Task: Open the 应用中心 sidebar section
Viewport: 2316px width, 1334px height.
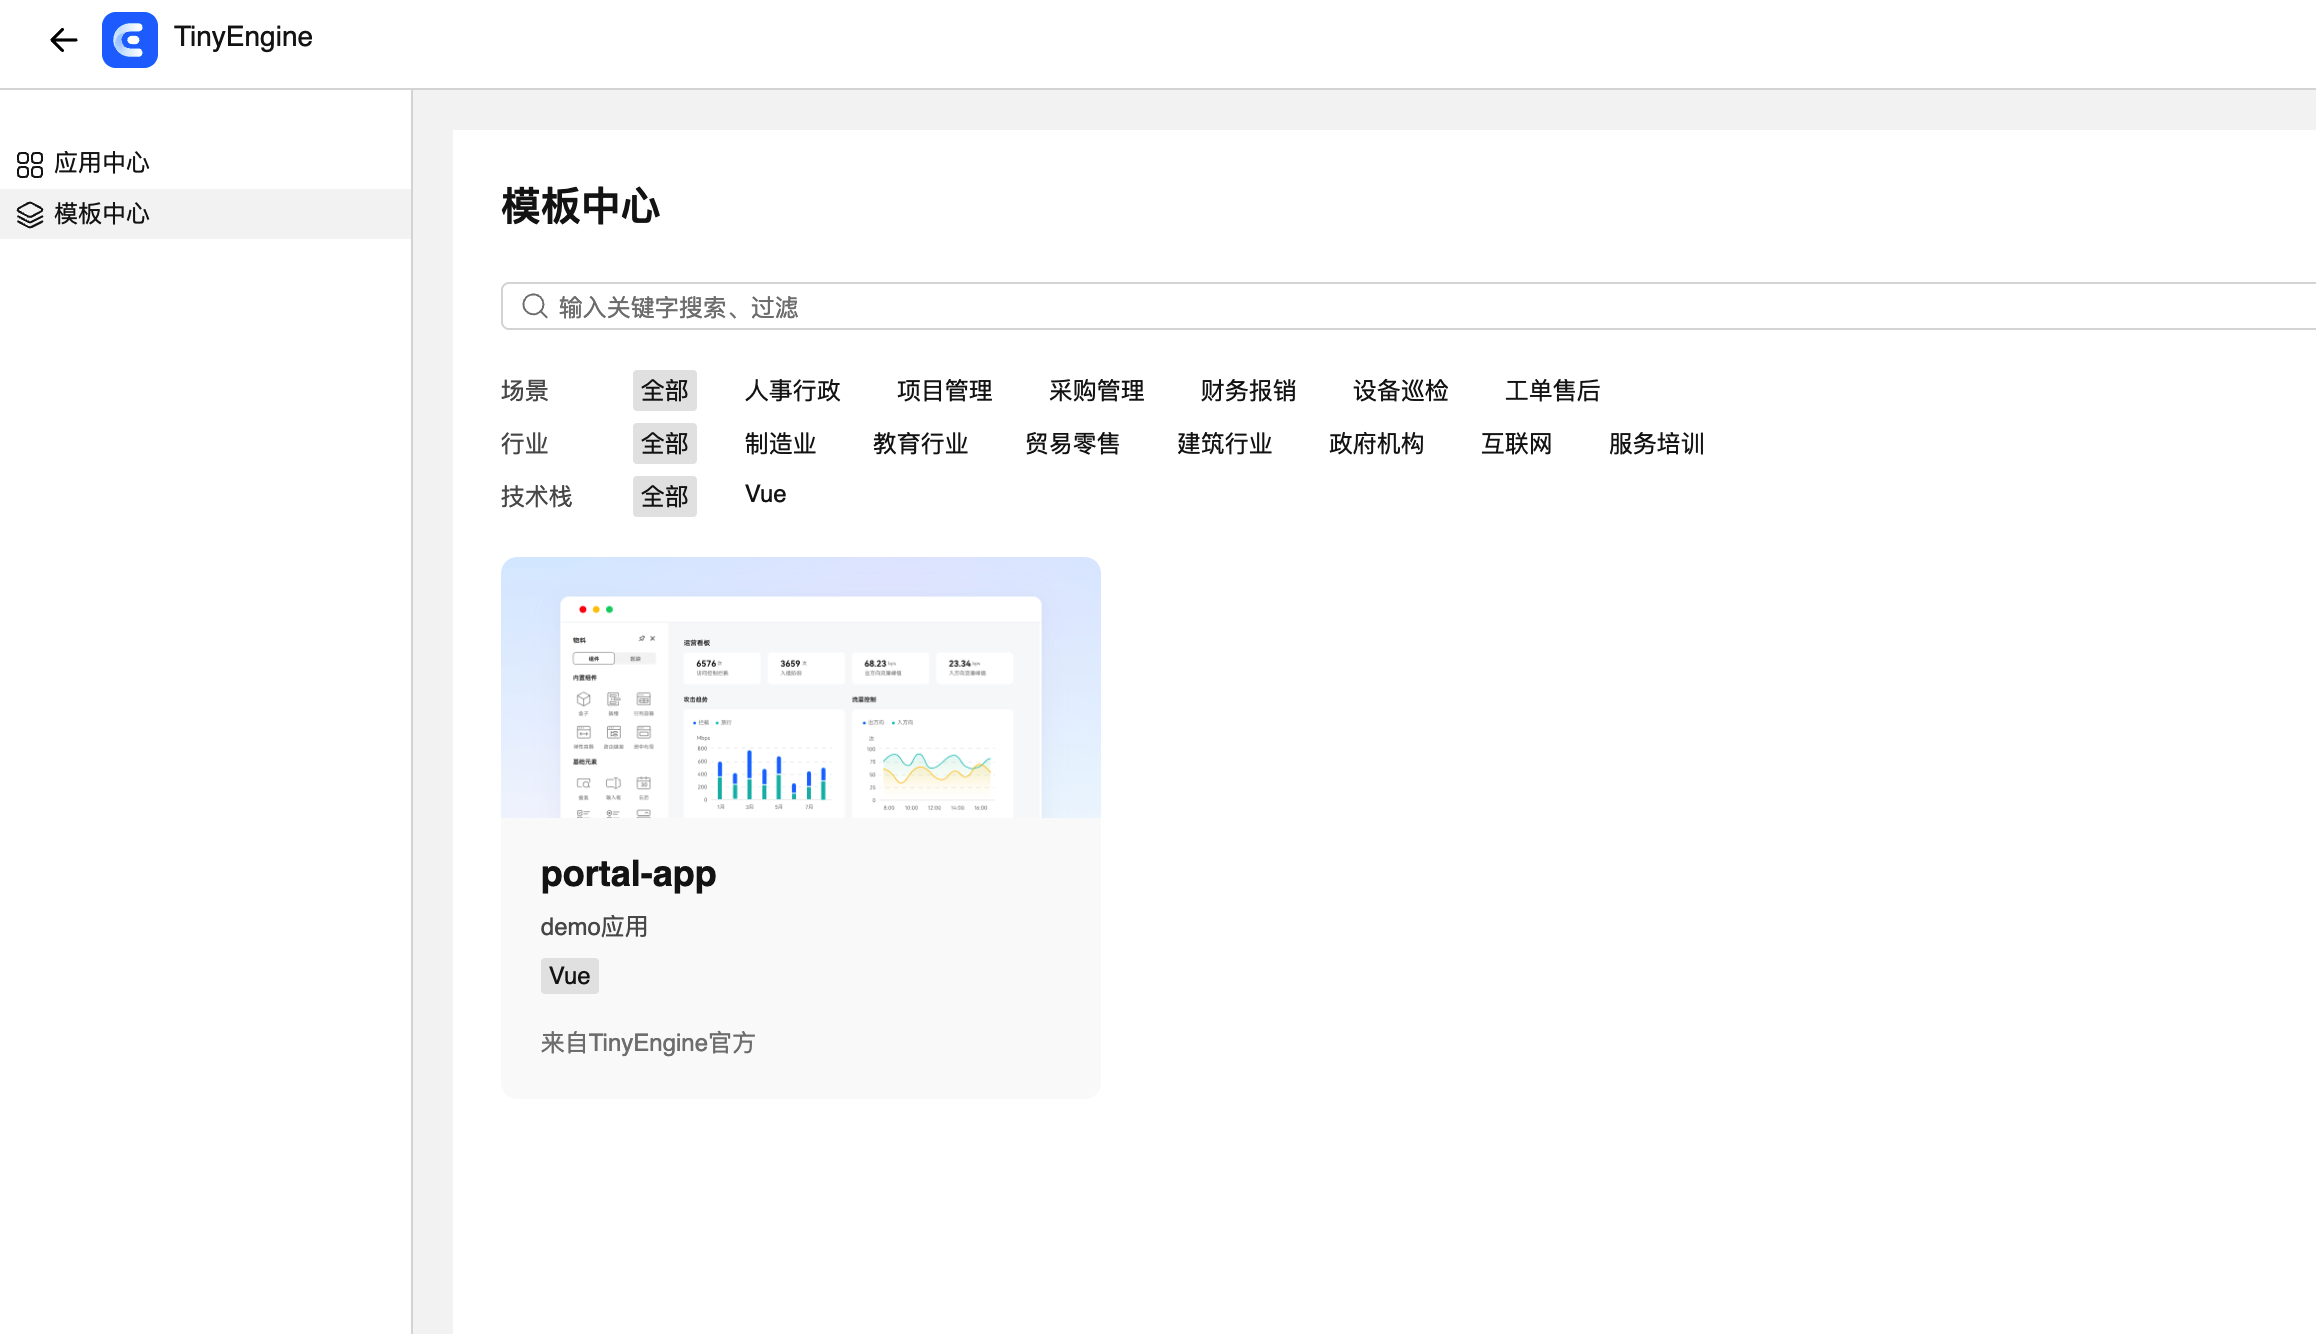Action: point(101,163)
